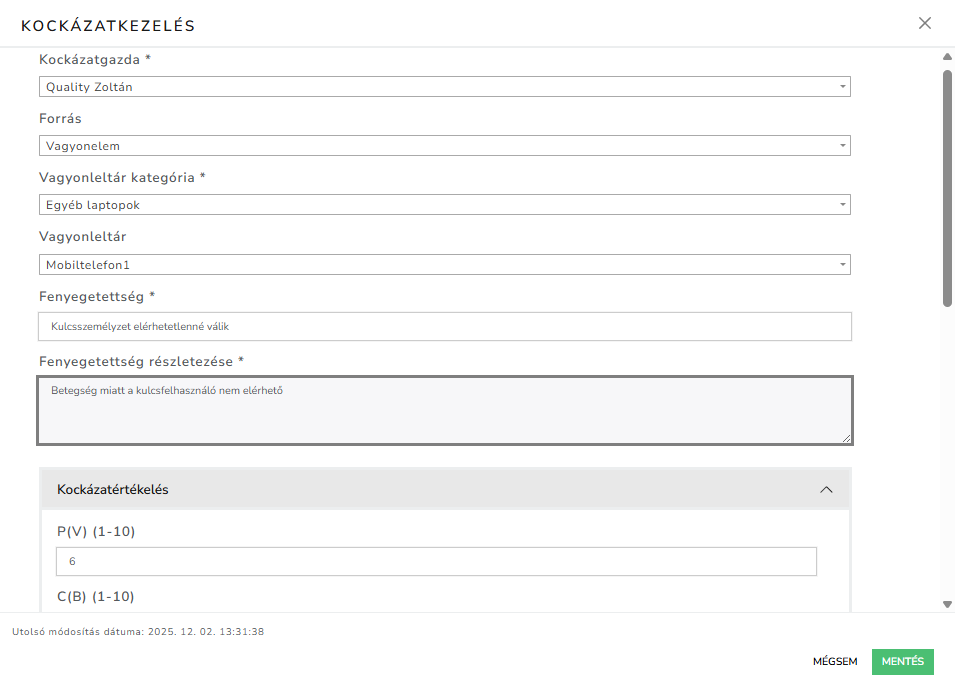Click the dropdown arrow next to Egyéb laptopok
This screenshot has height=689, width=955.
tap(841, 204)
